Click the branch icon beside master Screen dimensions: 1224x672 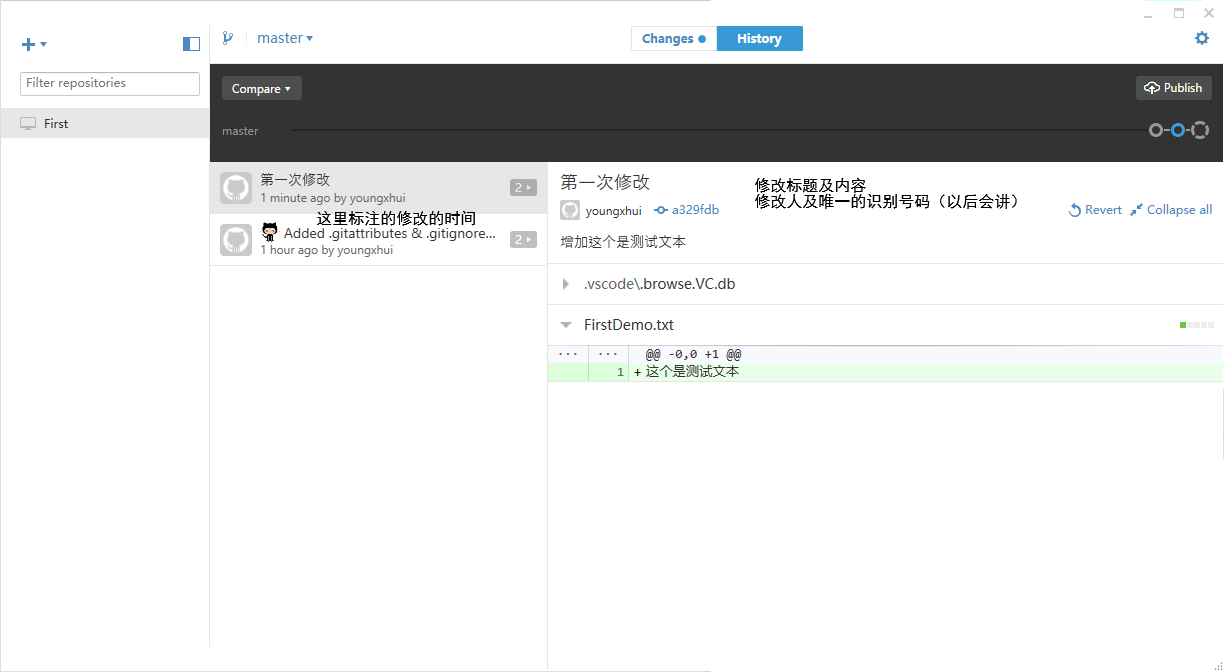[x=228, y=38]
